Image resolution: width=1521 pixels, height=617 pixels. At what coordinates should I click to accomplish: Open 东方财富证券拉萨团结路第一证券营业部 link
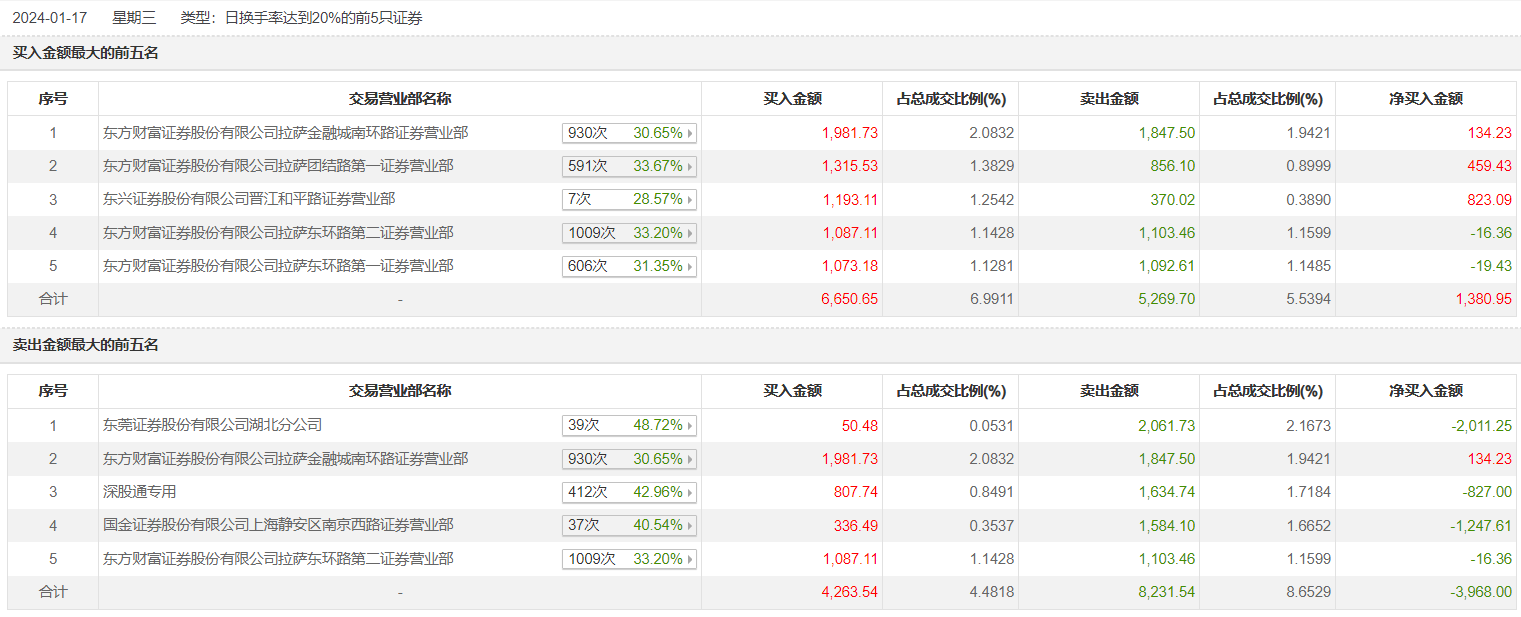tap(278, 166)
